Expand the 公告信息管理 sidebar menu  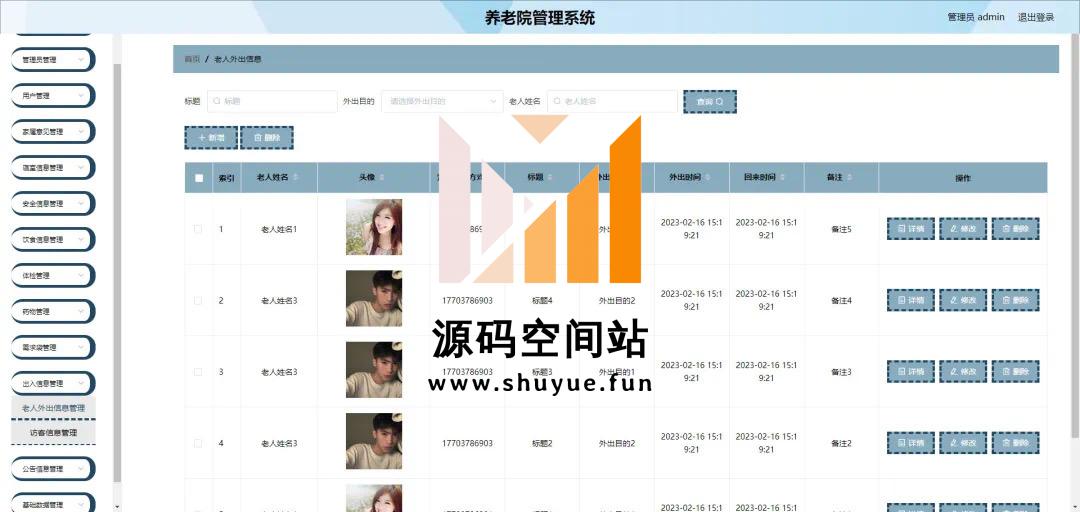(x=52, y=469)
